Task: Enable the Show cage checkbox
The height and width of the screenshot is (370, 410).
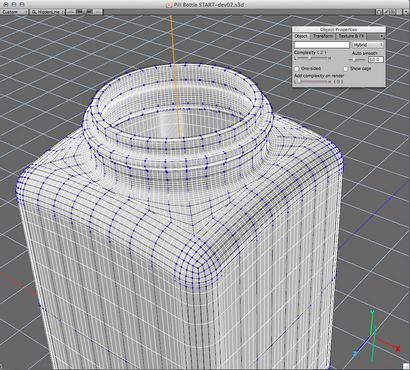Action: (346, 69)
